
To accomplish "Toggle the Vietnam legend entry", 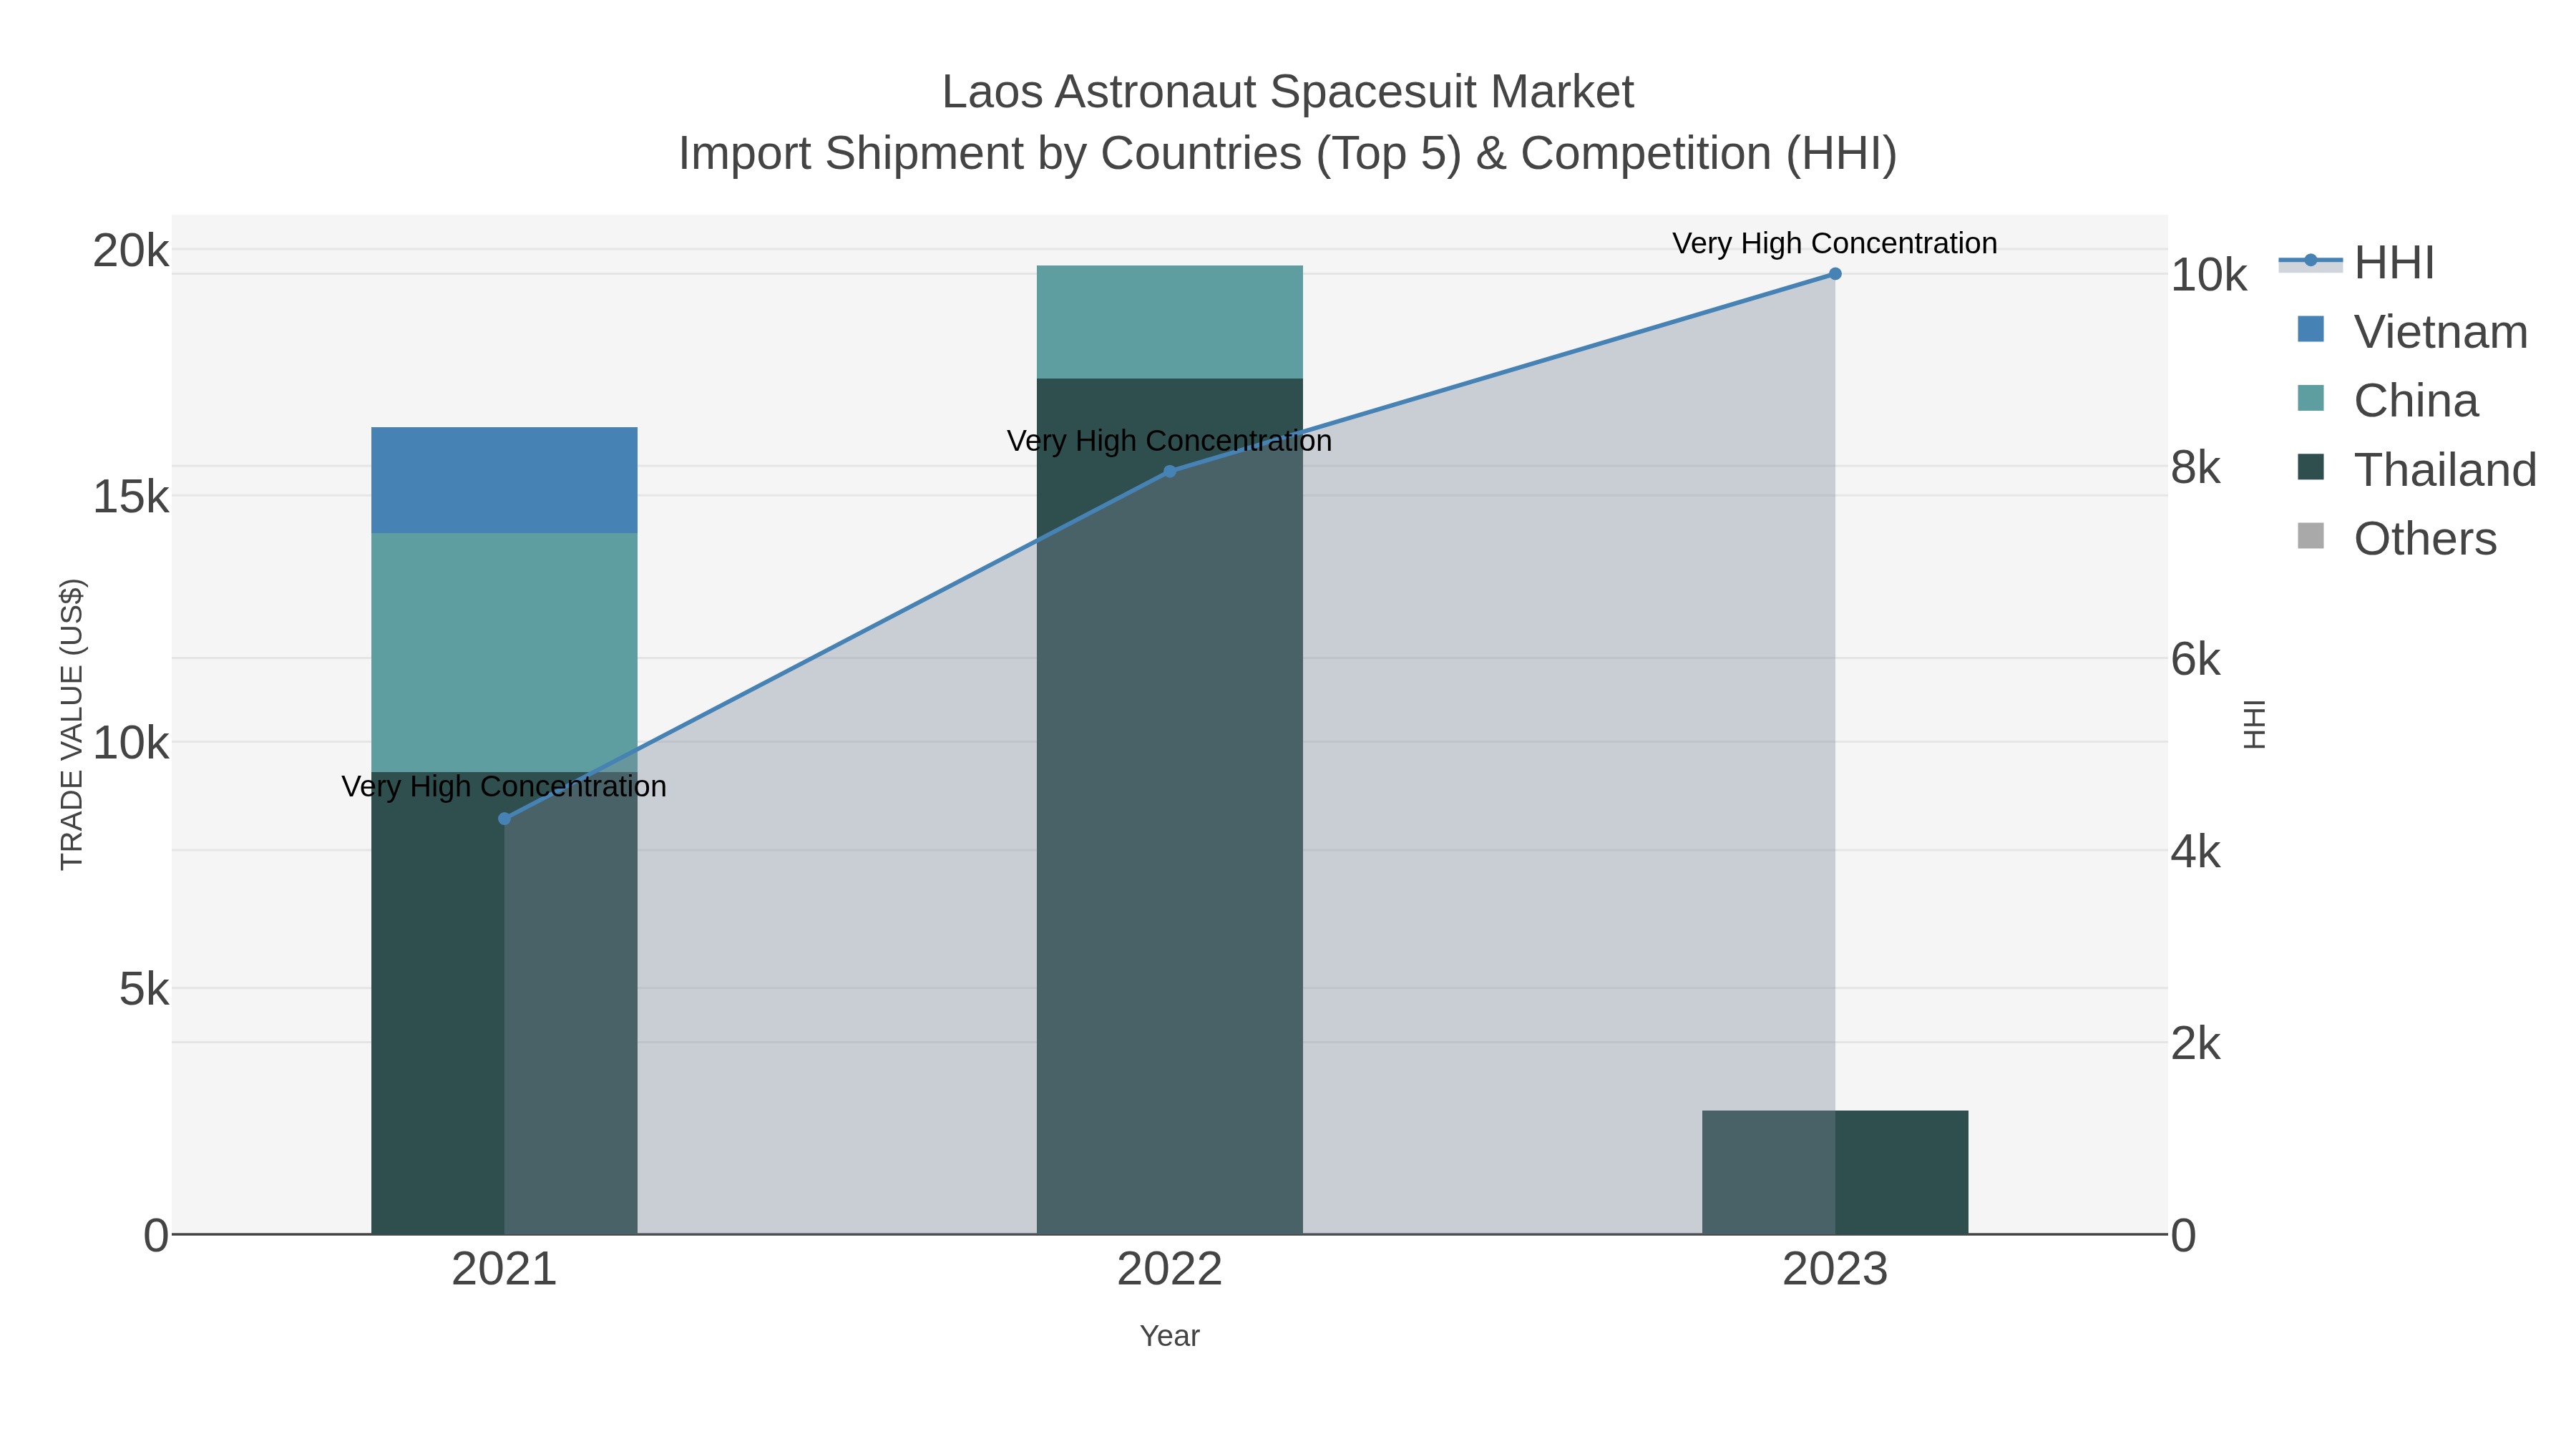I will pos(2412,331).
